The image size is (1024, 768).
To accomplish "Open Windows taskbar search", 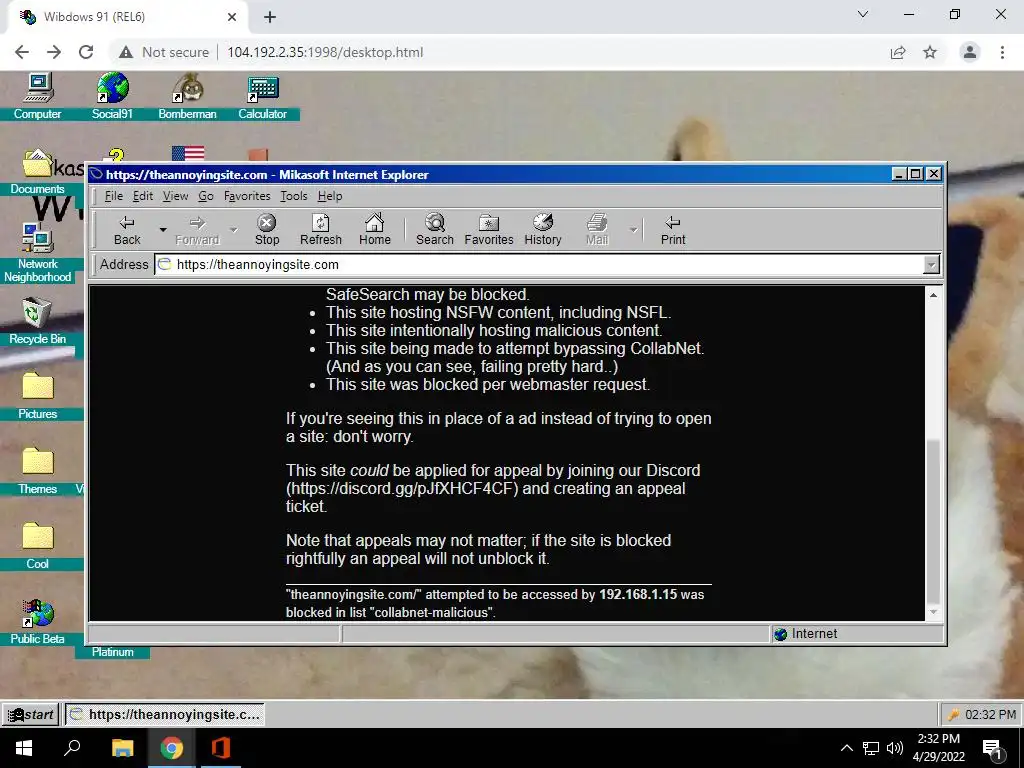I will click(72, 748).
